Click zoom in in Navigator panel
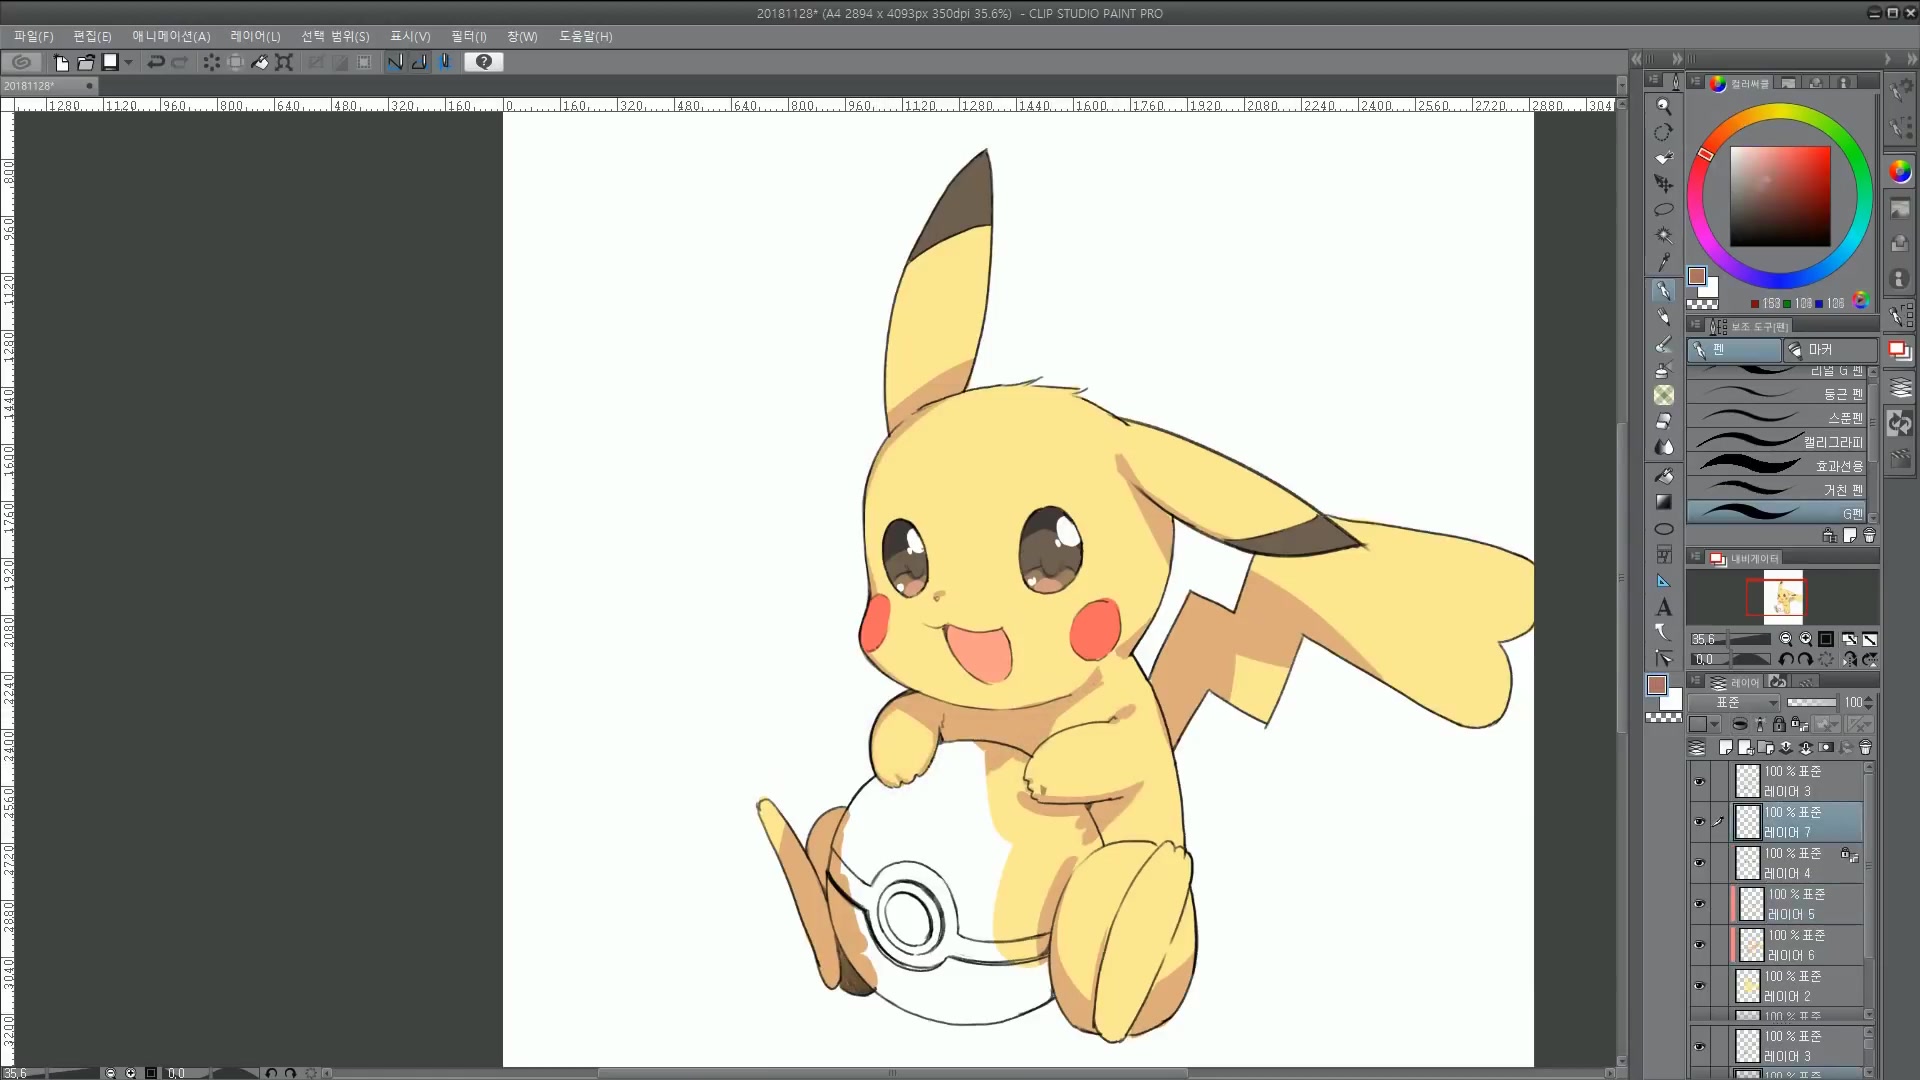The image size is (1920, 1080). click(1805, 639)
